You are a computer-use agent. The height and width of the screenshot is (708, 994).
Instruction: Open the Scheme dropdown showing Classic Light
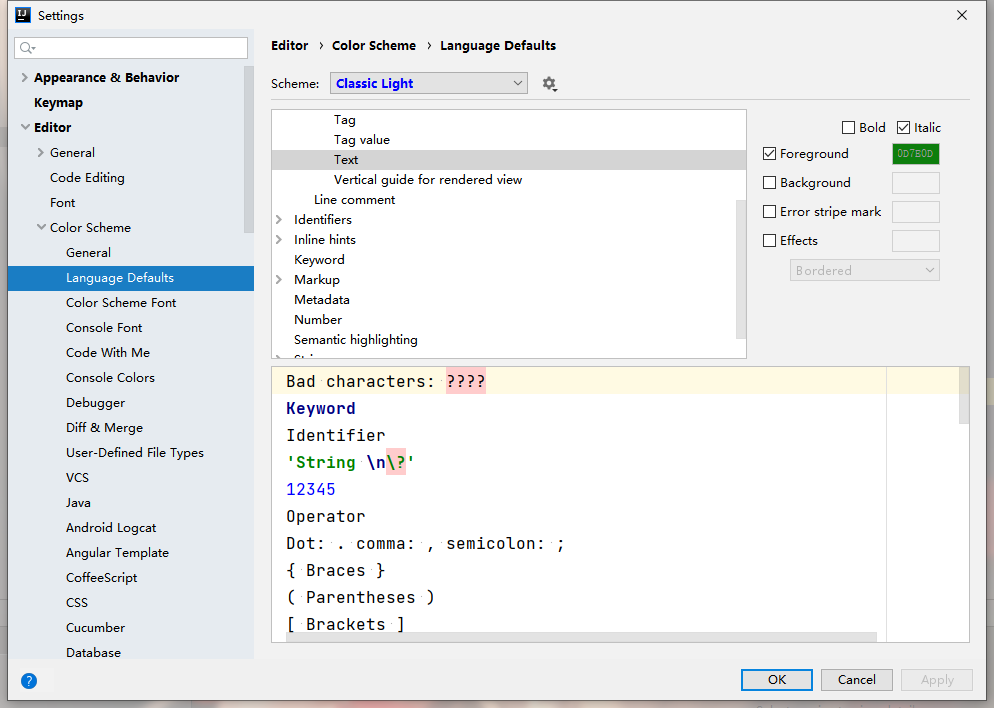coord(429,84)
